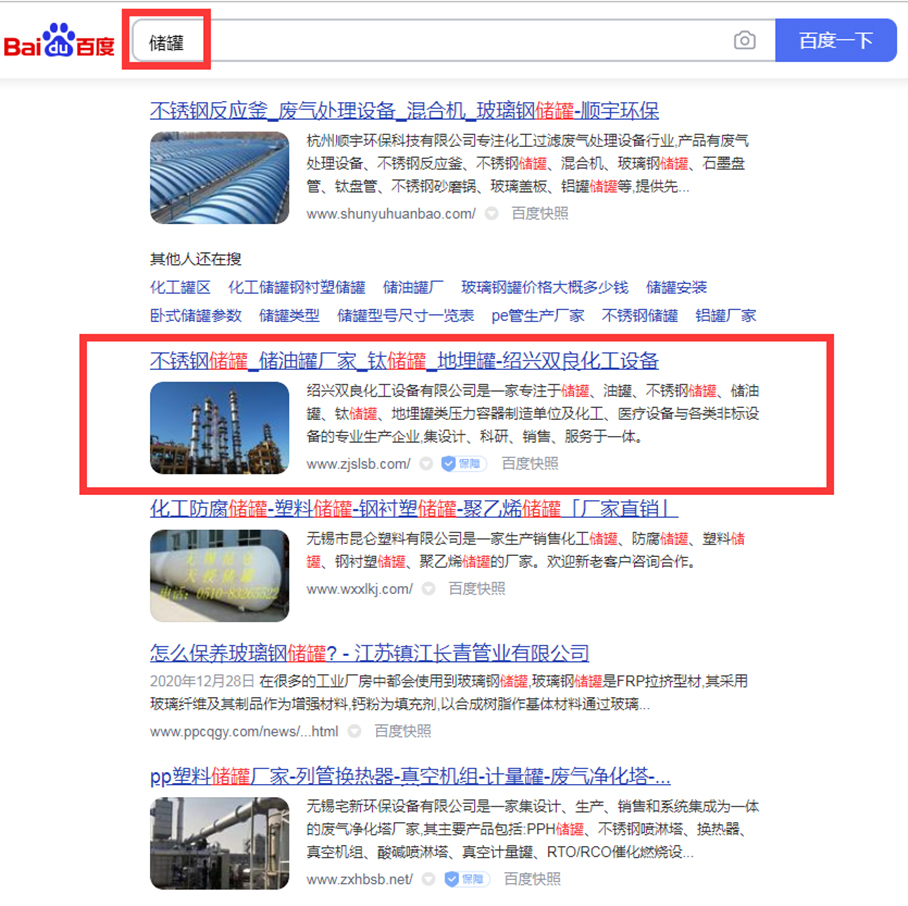908x906 pixels.
Task: Click the 保障 shield badge beside zxhbsb.net
Action: [466, 879]
